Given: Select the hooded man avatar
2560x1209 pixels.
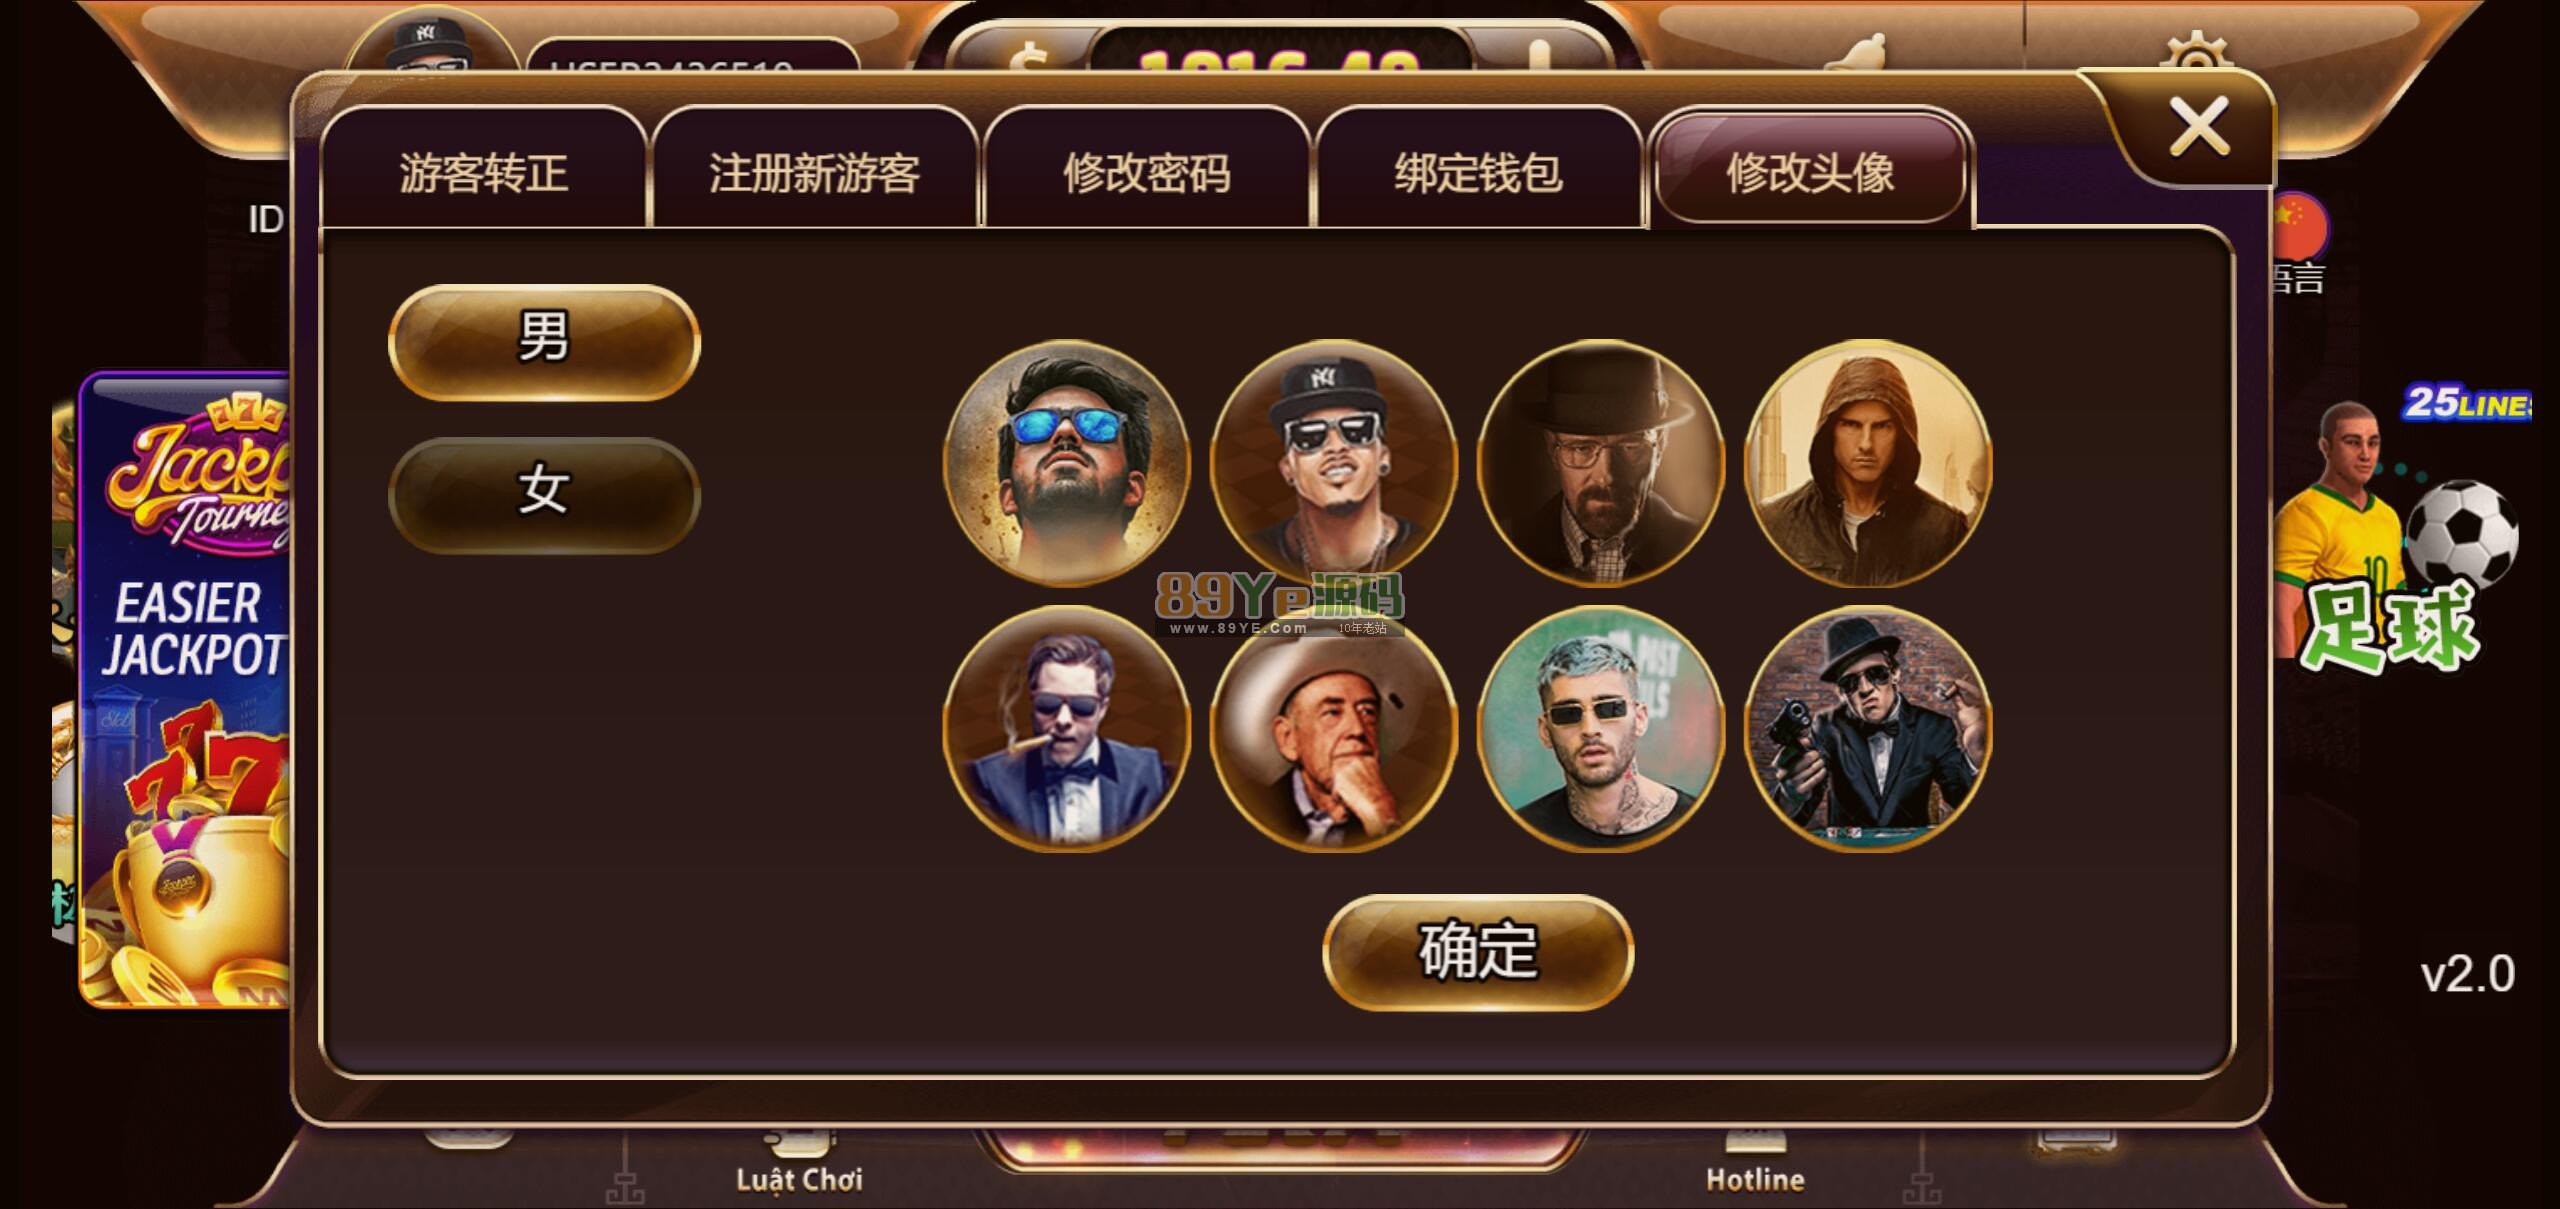Looking at the screenshot, I should 1868,463.
